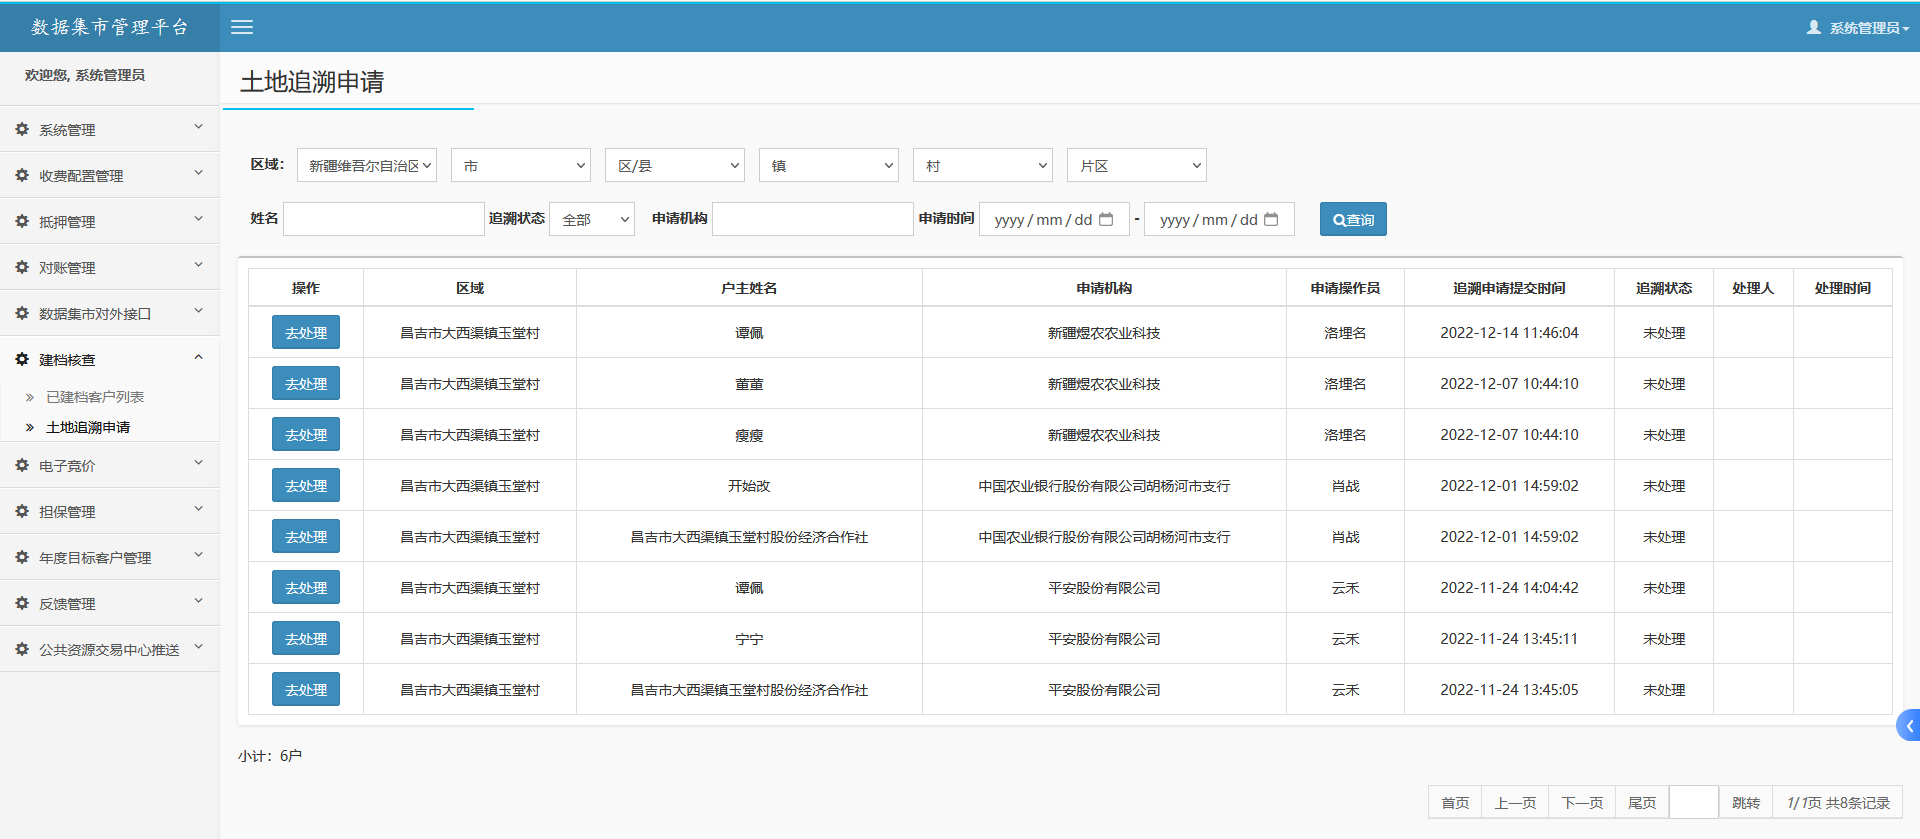Toggle the hamburger sidebar menu icon
This screenshot has width=1920, height=839.
pos(242,27)
